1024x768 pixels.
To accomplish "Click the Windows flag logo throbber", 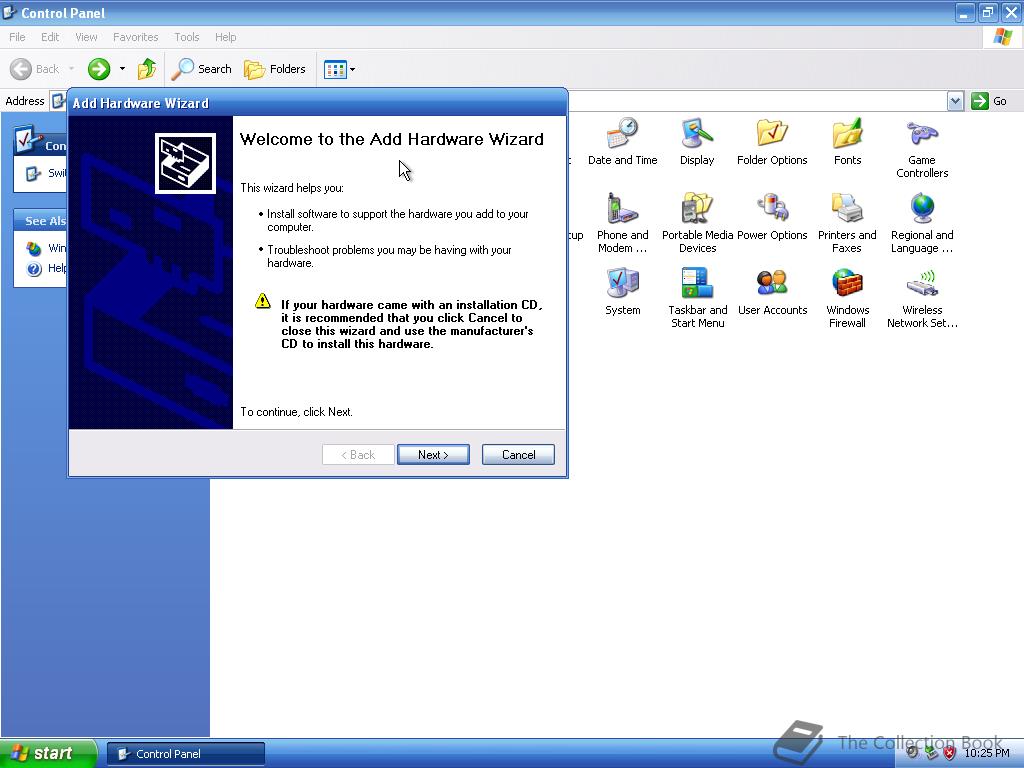I will [x=1002, y=37].
